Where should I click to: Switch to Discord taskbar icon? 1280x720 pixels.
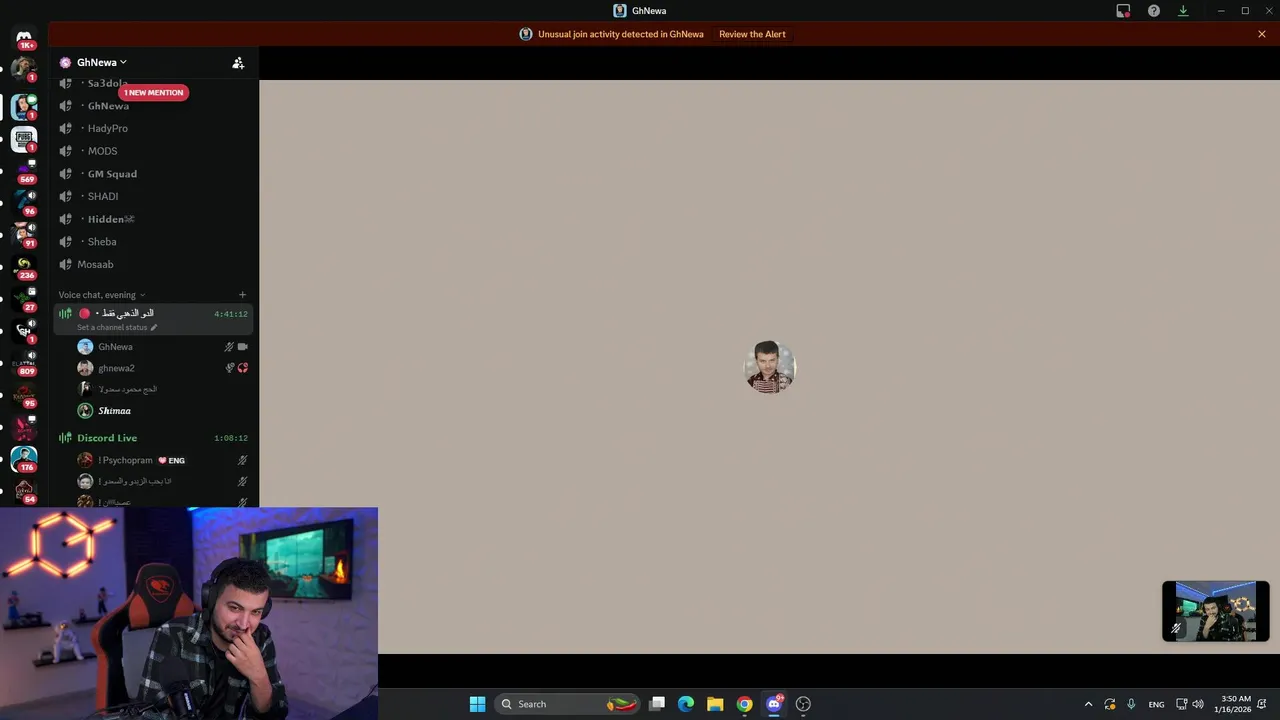click(773, 704)
